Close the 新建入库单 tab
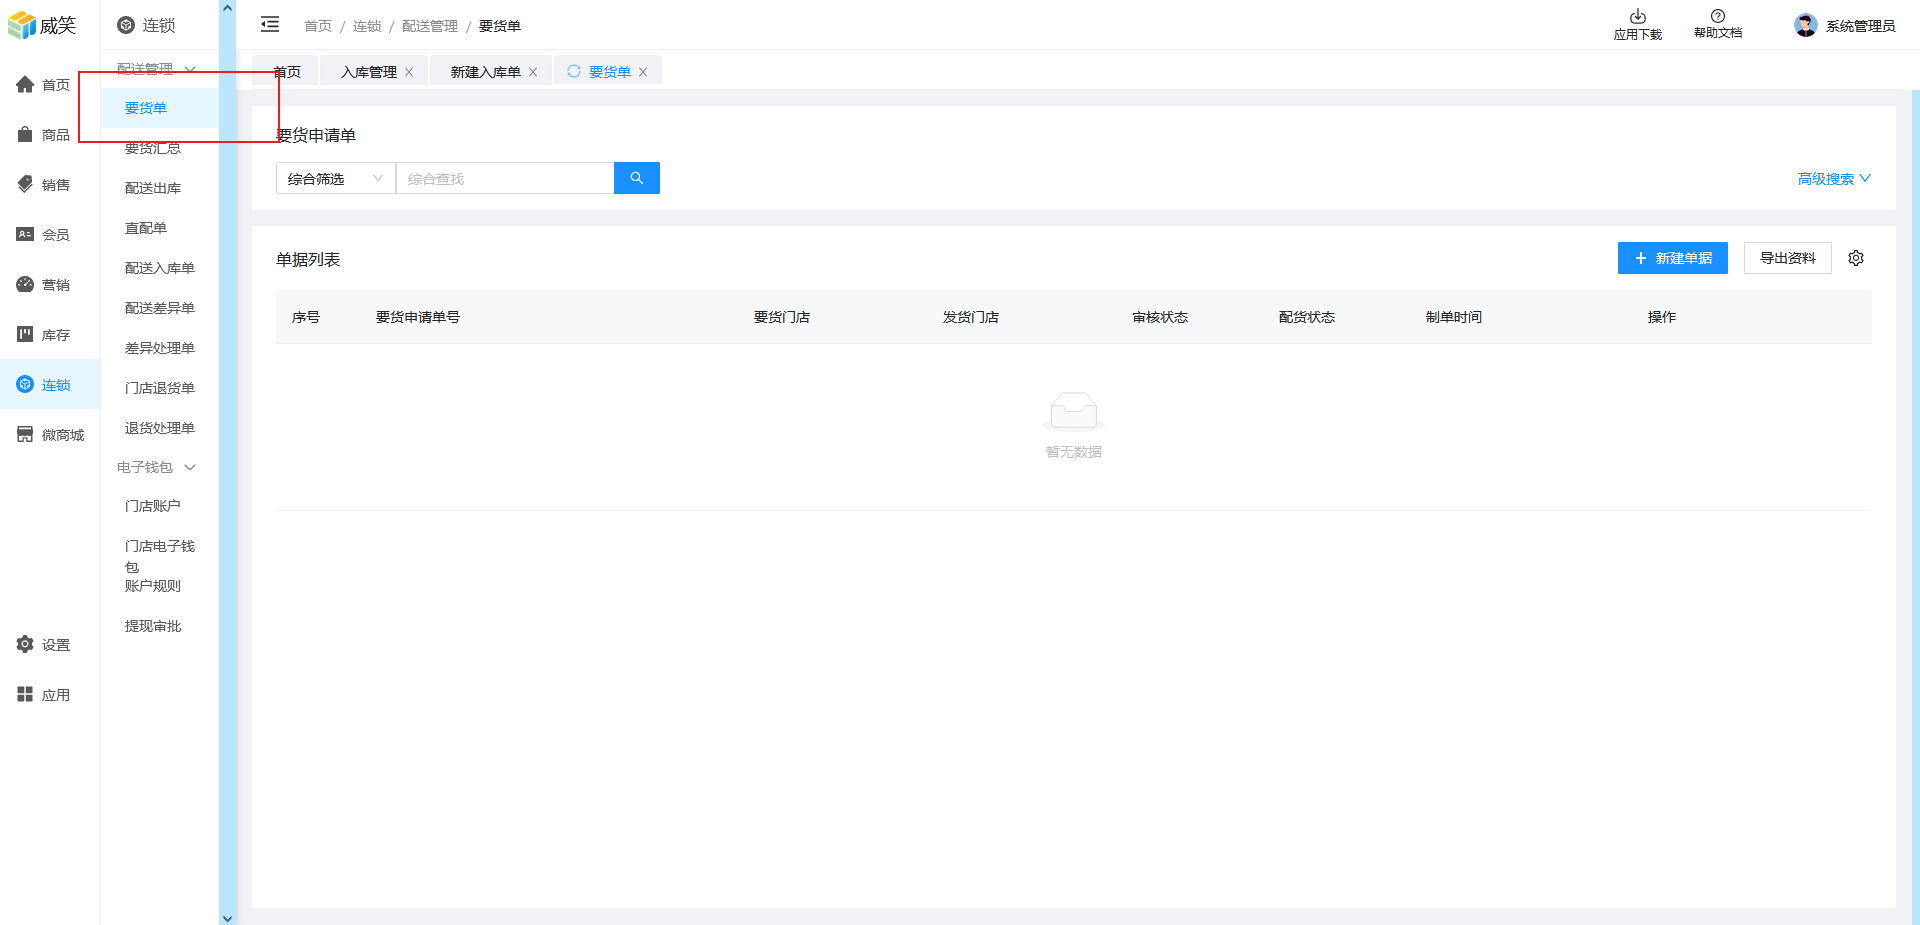This screenshot has width=1920, height=925. tap(533, 72)
